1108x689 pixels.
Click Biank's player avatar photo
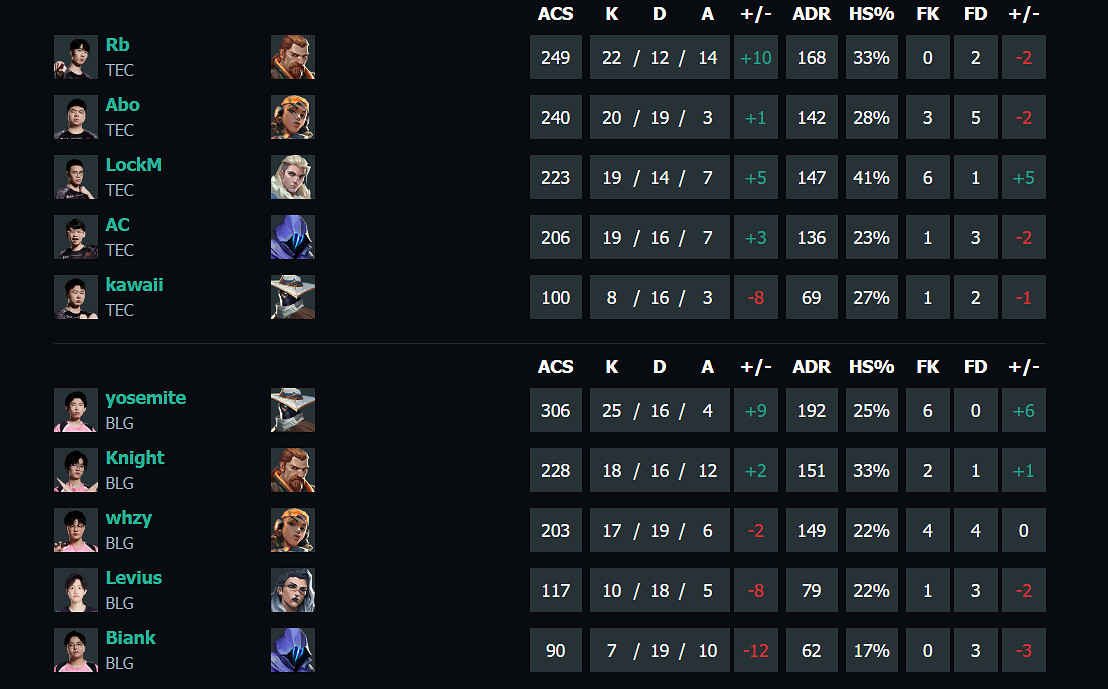point(76,650)
